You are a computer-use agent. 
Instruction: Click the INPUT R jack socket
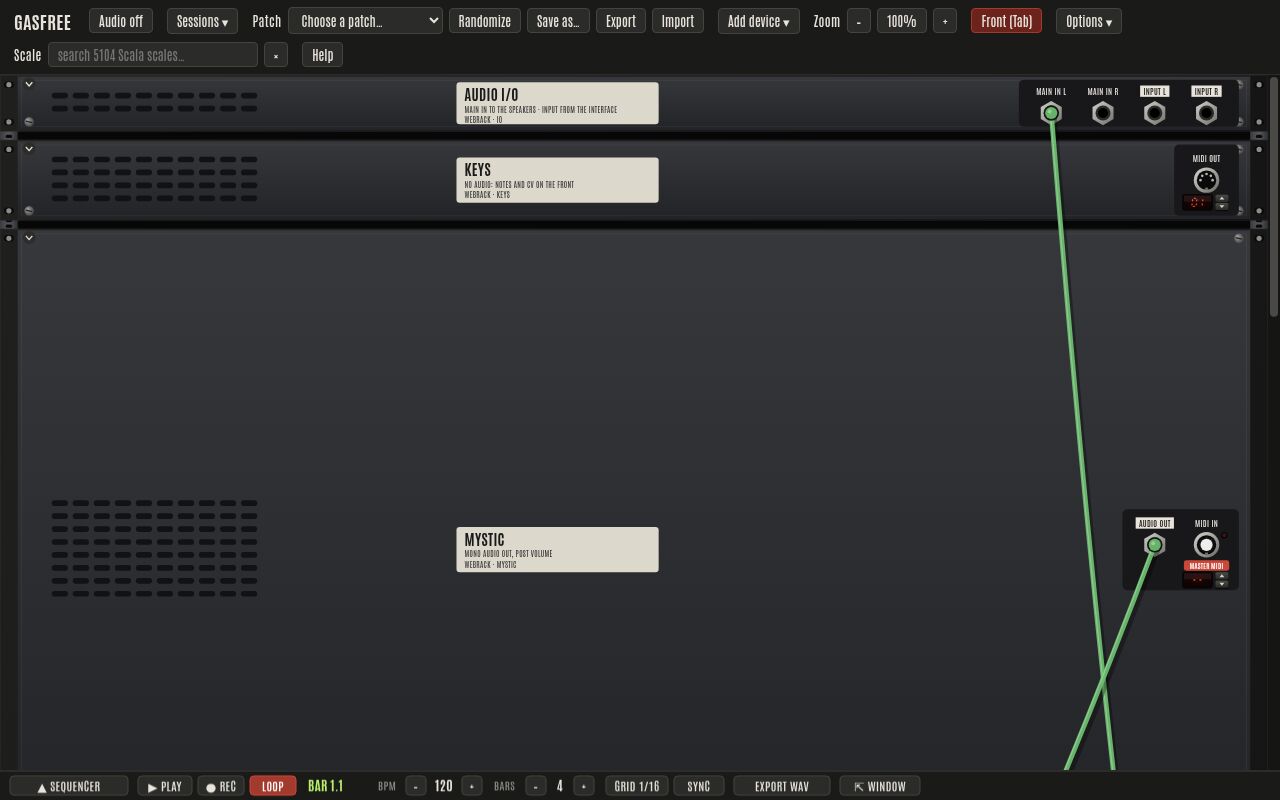(1207, 113)
